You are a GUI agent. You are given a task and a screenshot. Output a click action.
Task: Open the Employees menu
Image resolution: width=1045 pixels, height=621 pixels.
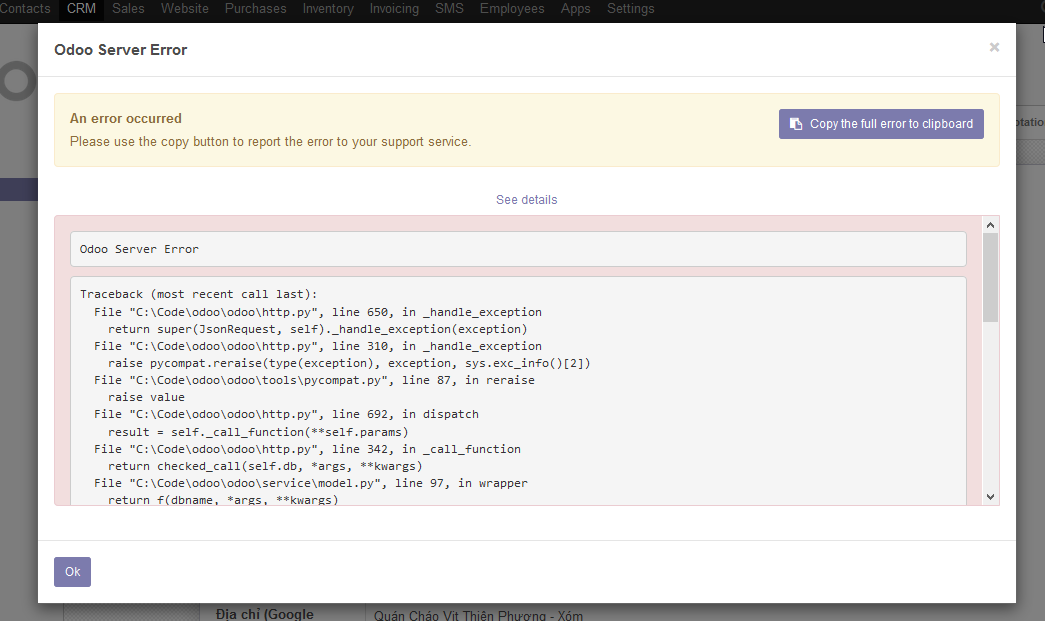point(512,9)
